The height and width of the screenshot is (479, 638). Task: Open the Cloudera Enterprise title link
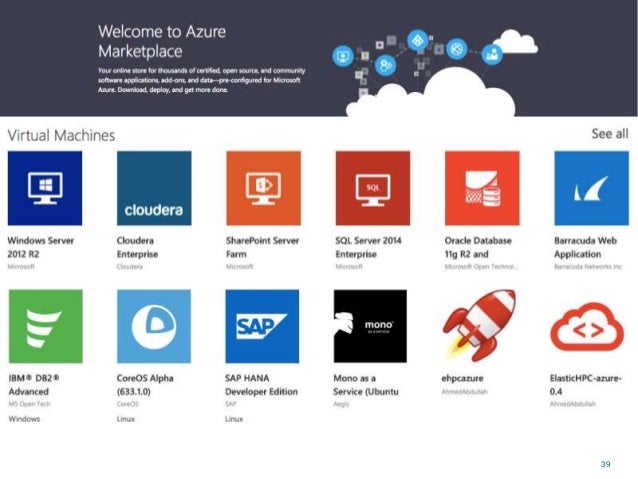point(137,247)
